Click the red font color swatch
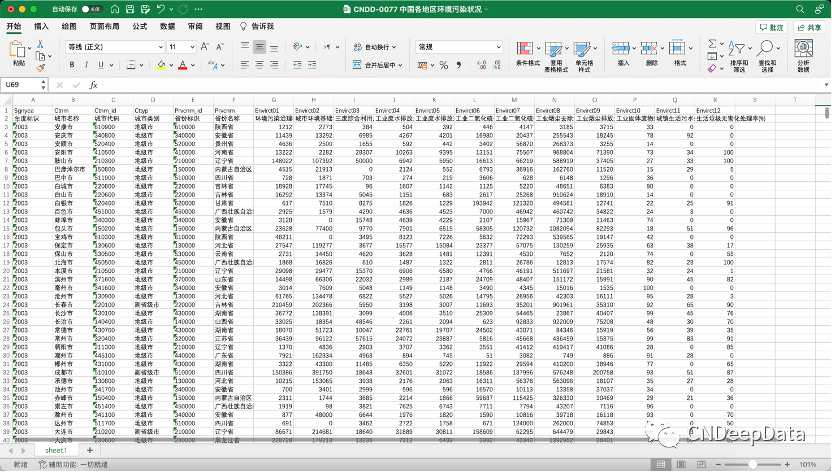 tap(183, 65)
